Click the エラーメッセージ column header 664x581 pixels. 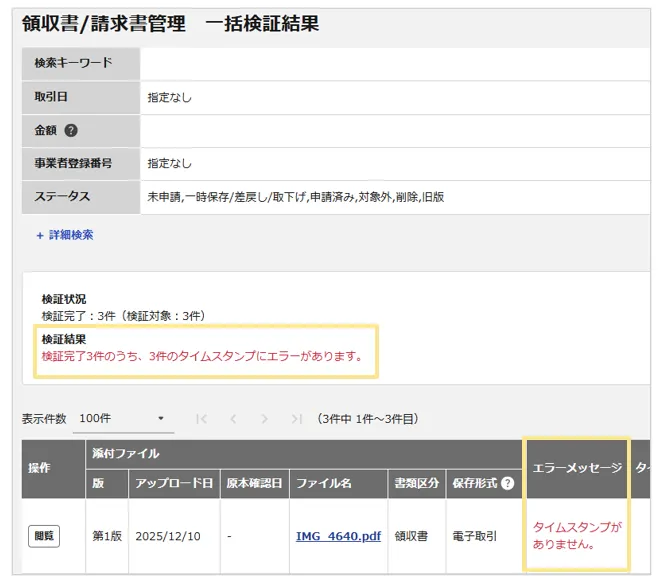point(577,468)
